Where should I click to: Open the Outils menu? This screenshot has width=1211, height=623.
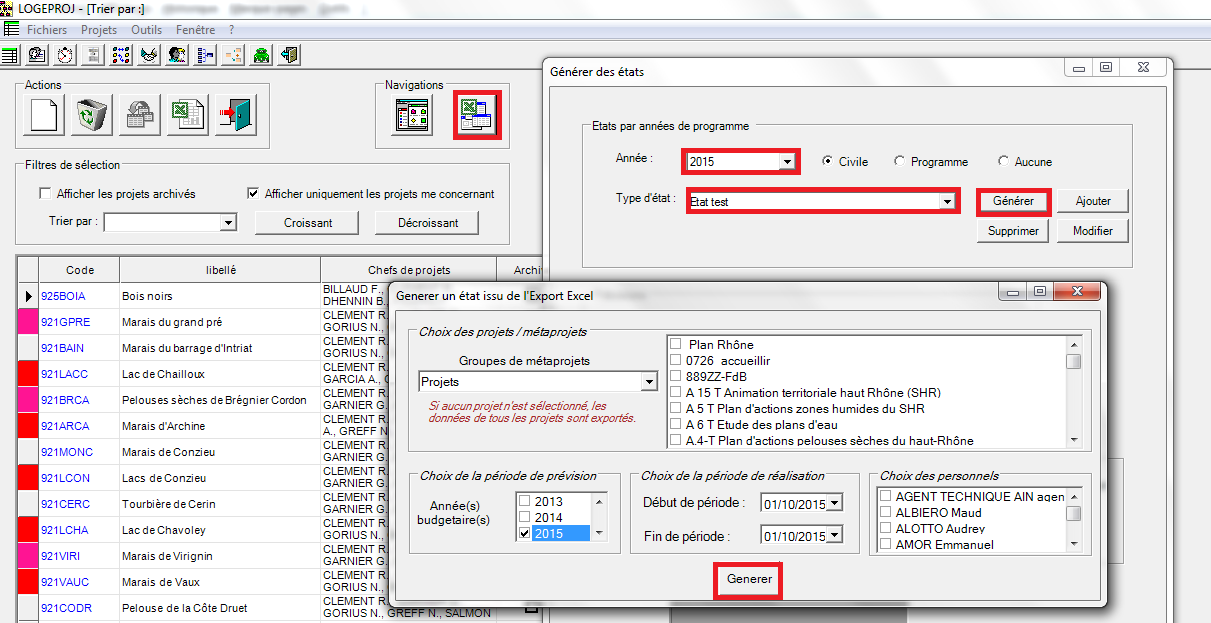[x=146, y=29]
